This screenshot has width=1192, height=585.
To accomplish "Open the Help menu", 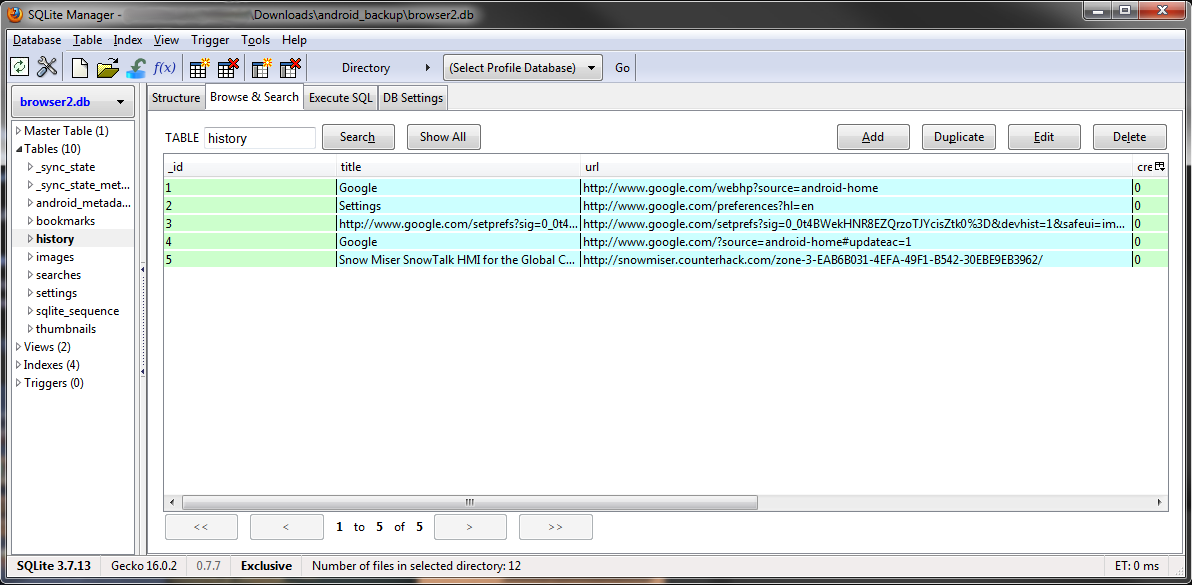I will pyautogui.click(x=294, y=40).
